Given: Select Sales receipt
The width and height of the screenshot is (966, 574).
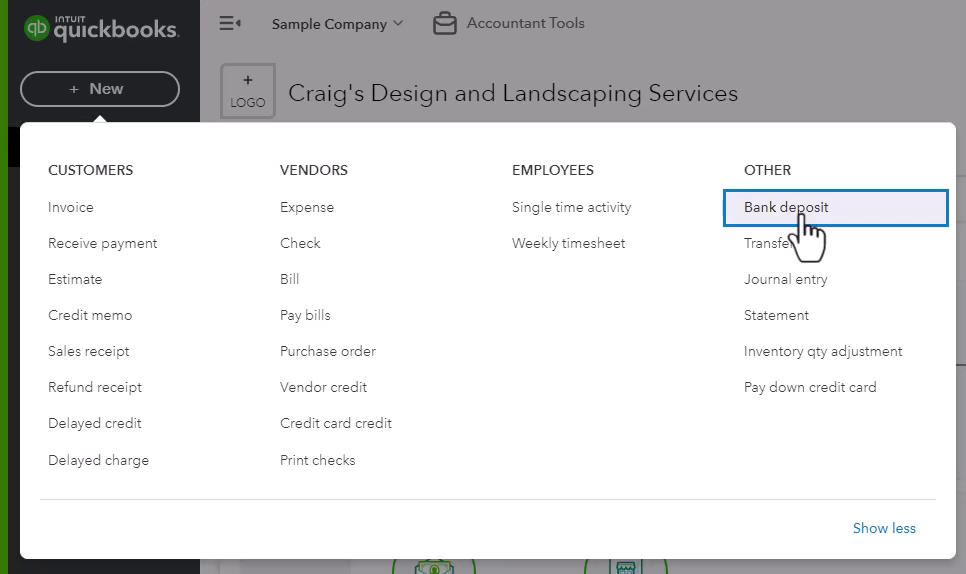Looking at the screenshot, I should 89,351.
